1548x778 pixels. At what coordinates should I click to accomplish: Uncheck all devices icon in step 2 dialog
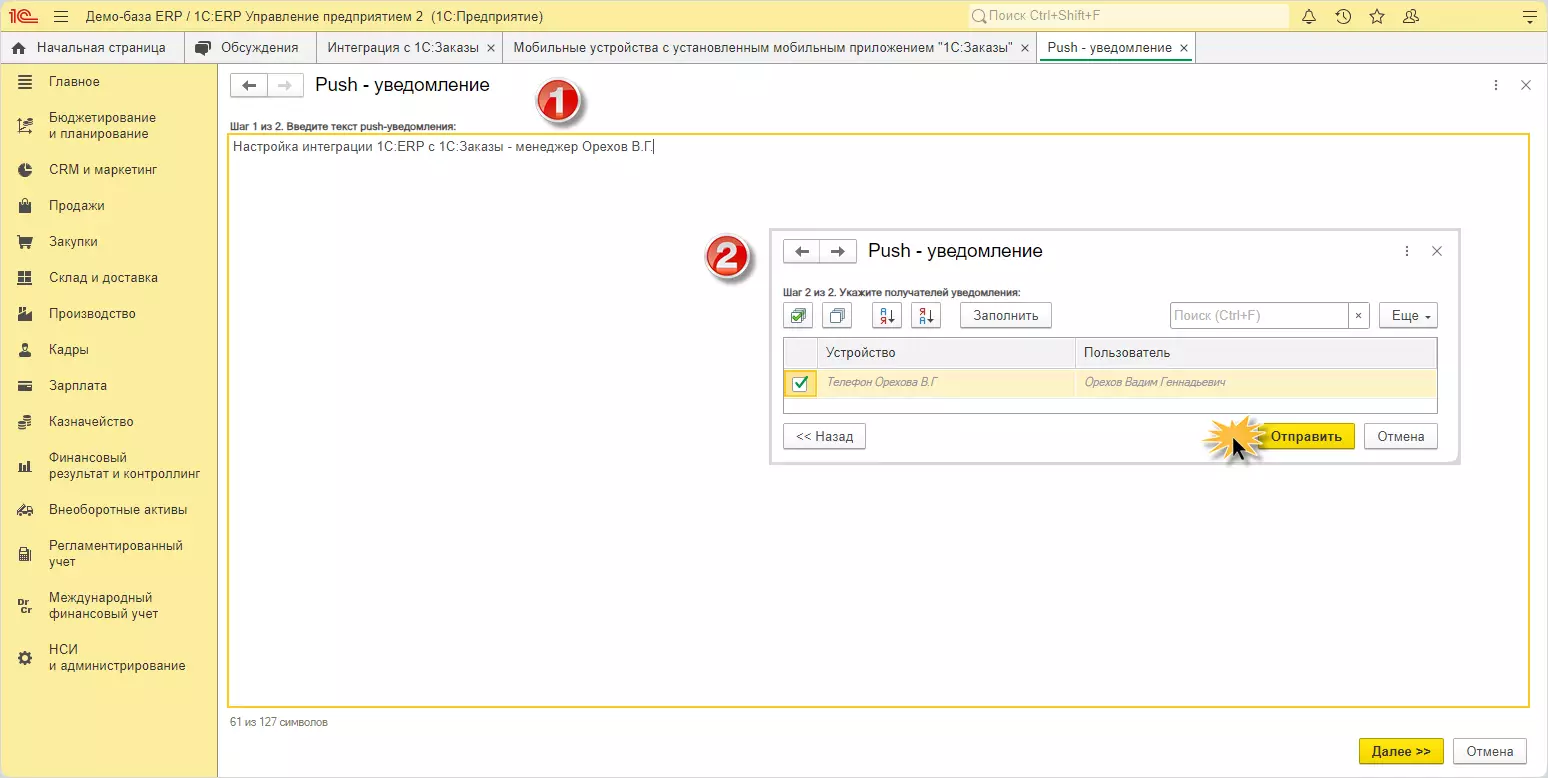tap(837, 316)
